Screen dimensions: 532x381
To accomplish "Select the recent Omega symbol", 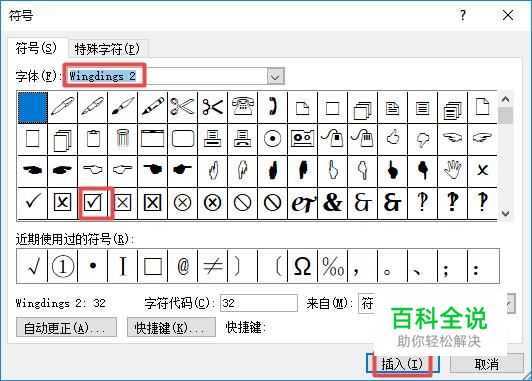I will 302,266.
